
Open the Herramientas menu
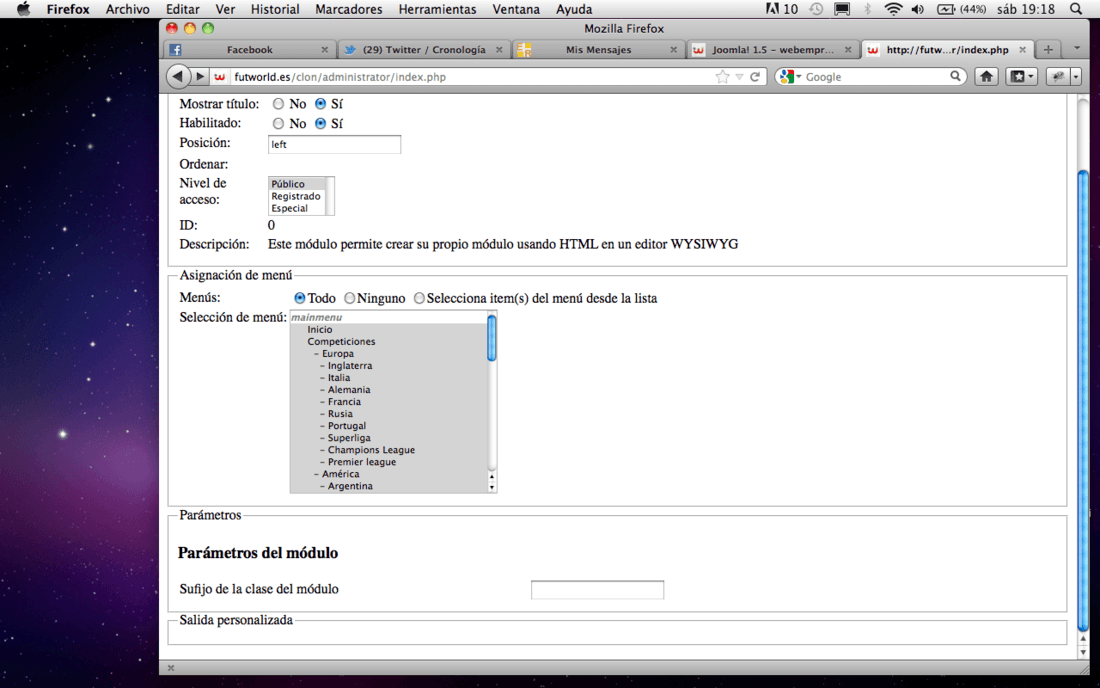point(437,9)
